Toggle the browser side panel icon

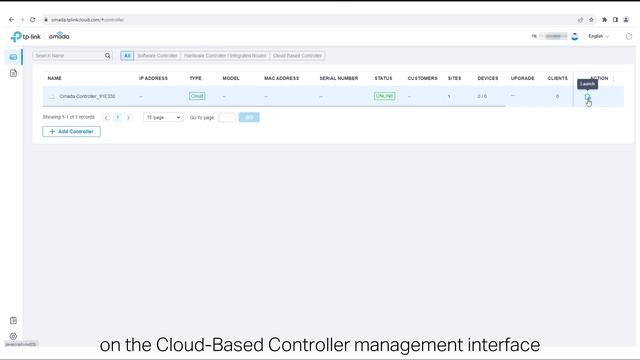(615, 20)
